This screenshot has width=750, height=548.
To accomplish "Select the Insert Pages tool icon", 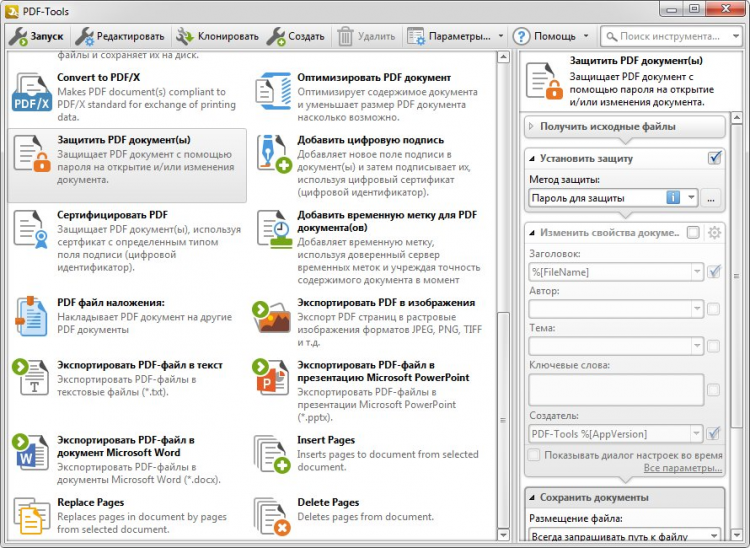I will pos(272,454).
